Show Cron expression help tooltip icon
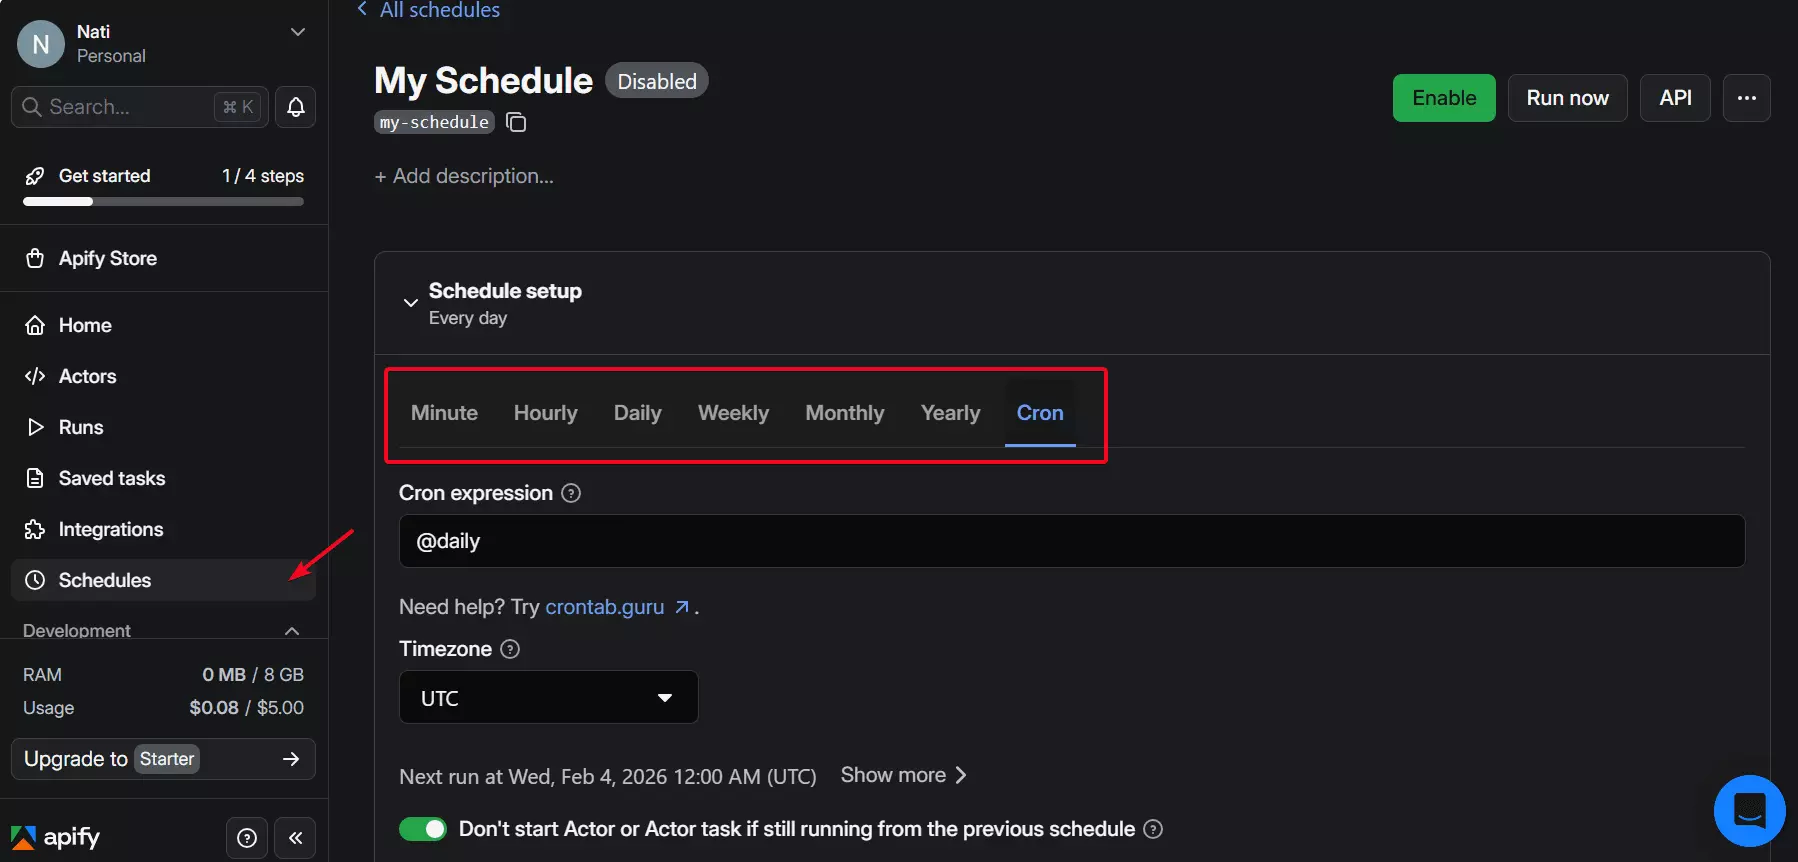This screenshot has width=1798, height=862. click(x=571, y=493)
